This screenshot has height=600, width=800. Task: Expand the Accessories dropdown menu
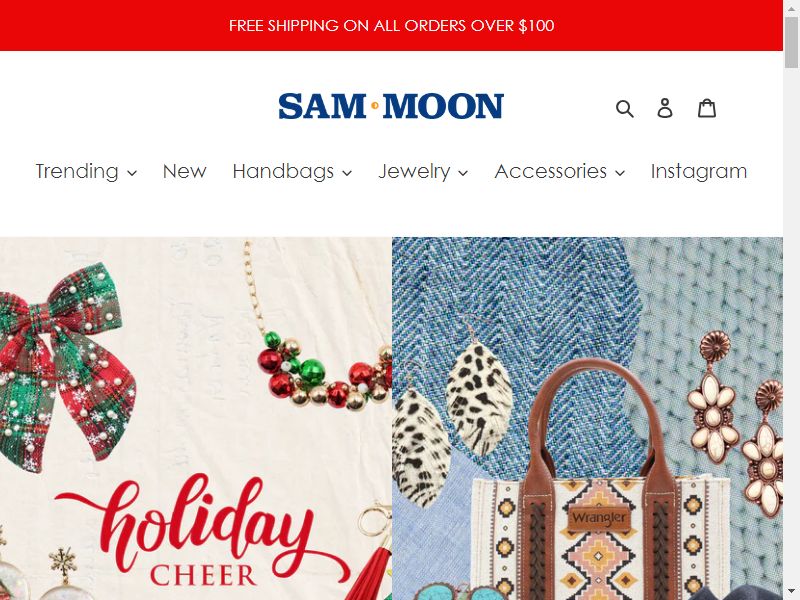pyautogui.click(x=560, y=171)
